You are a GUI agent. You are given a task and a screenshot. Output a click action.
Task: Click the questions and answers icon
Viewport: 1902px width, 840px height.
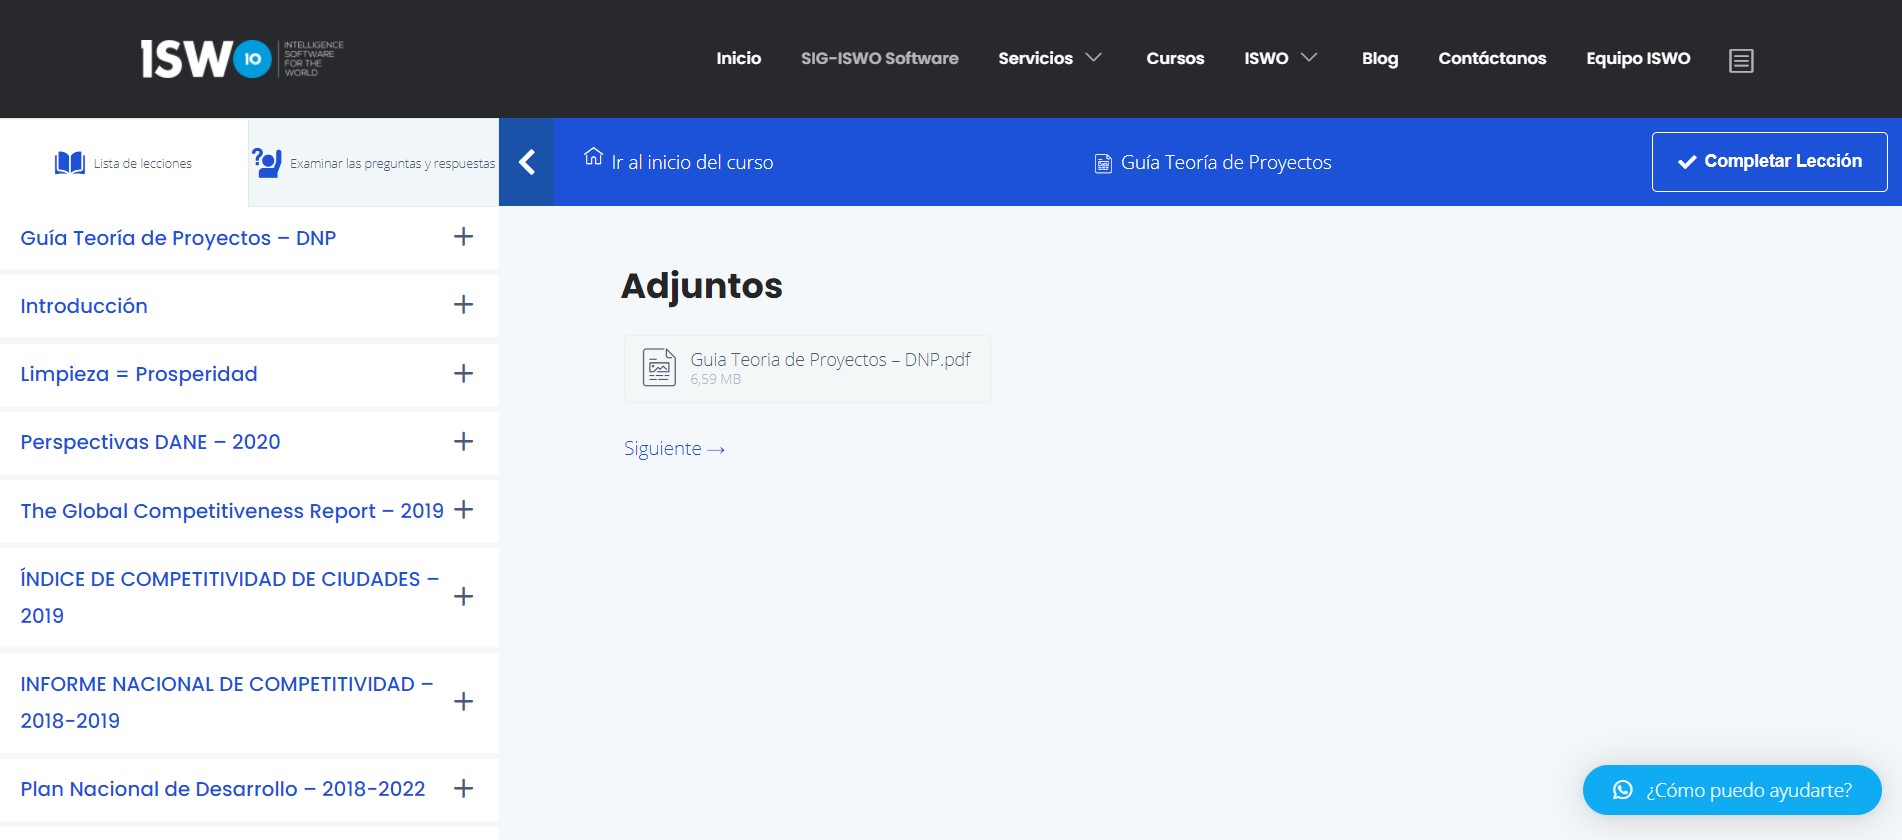click(x=267, y=163)
